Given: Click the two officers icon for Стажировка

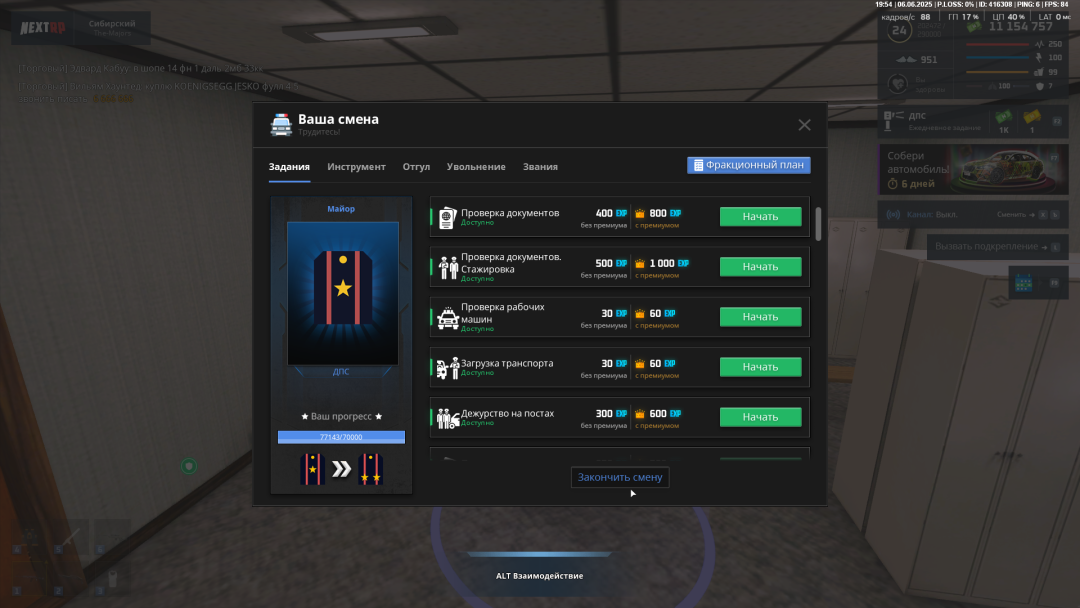Looking at the screenshot, I should point(448,268).
